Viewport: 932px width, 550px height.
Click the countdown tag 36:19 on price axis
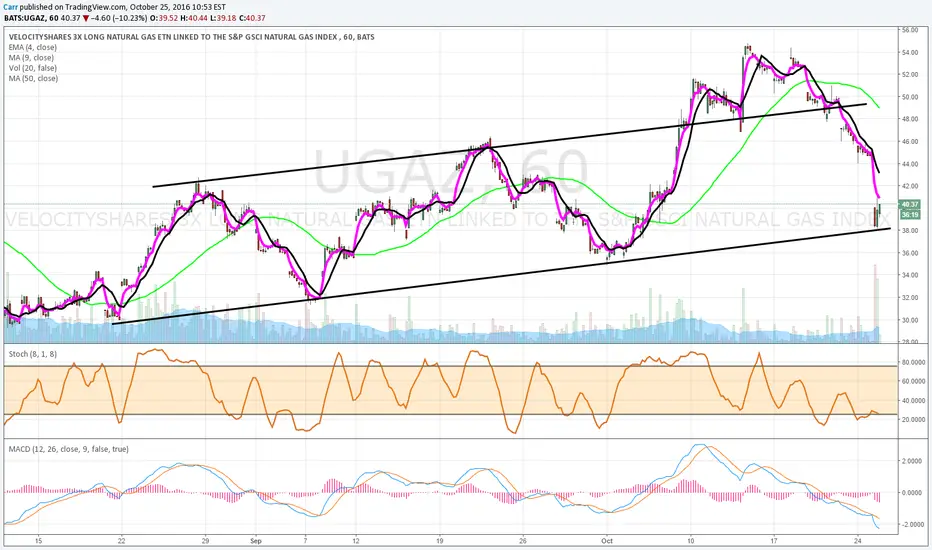pos(910,214)
